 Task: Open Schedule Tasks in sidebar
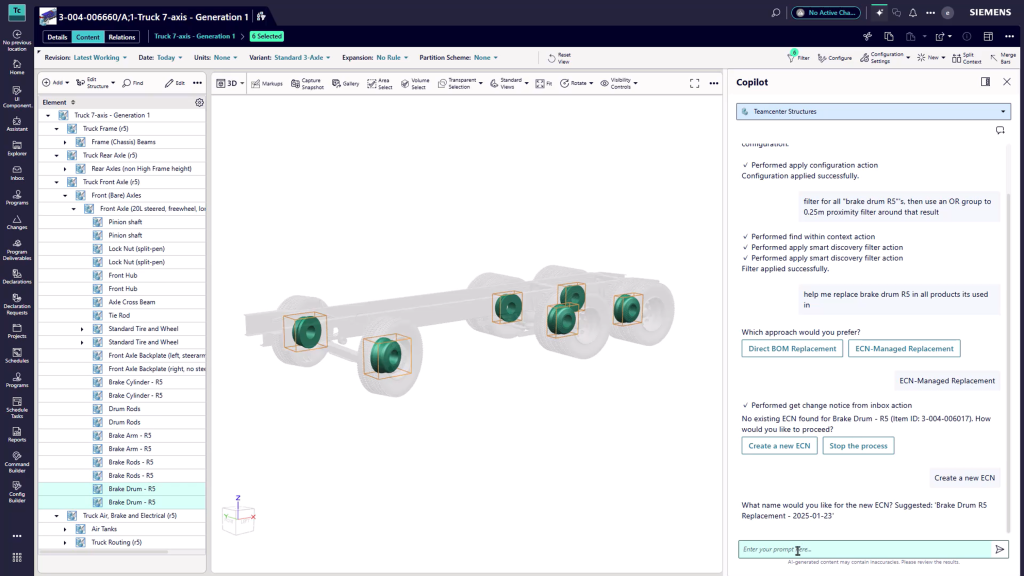[17, 408]
